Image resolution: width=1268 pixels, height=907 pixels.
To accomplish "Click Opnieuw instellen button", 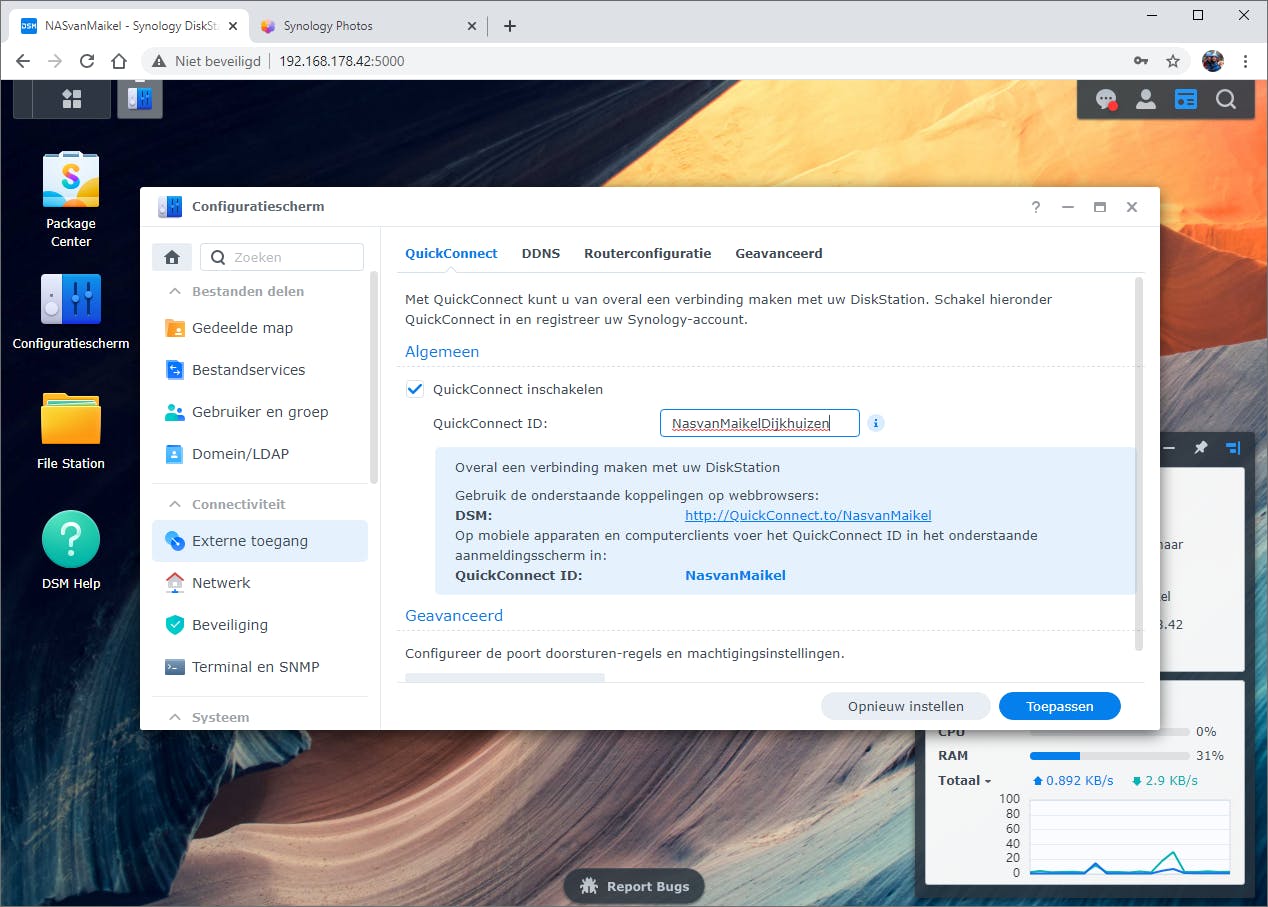I will point(906,706).
